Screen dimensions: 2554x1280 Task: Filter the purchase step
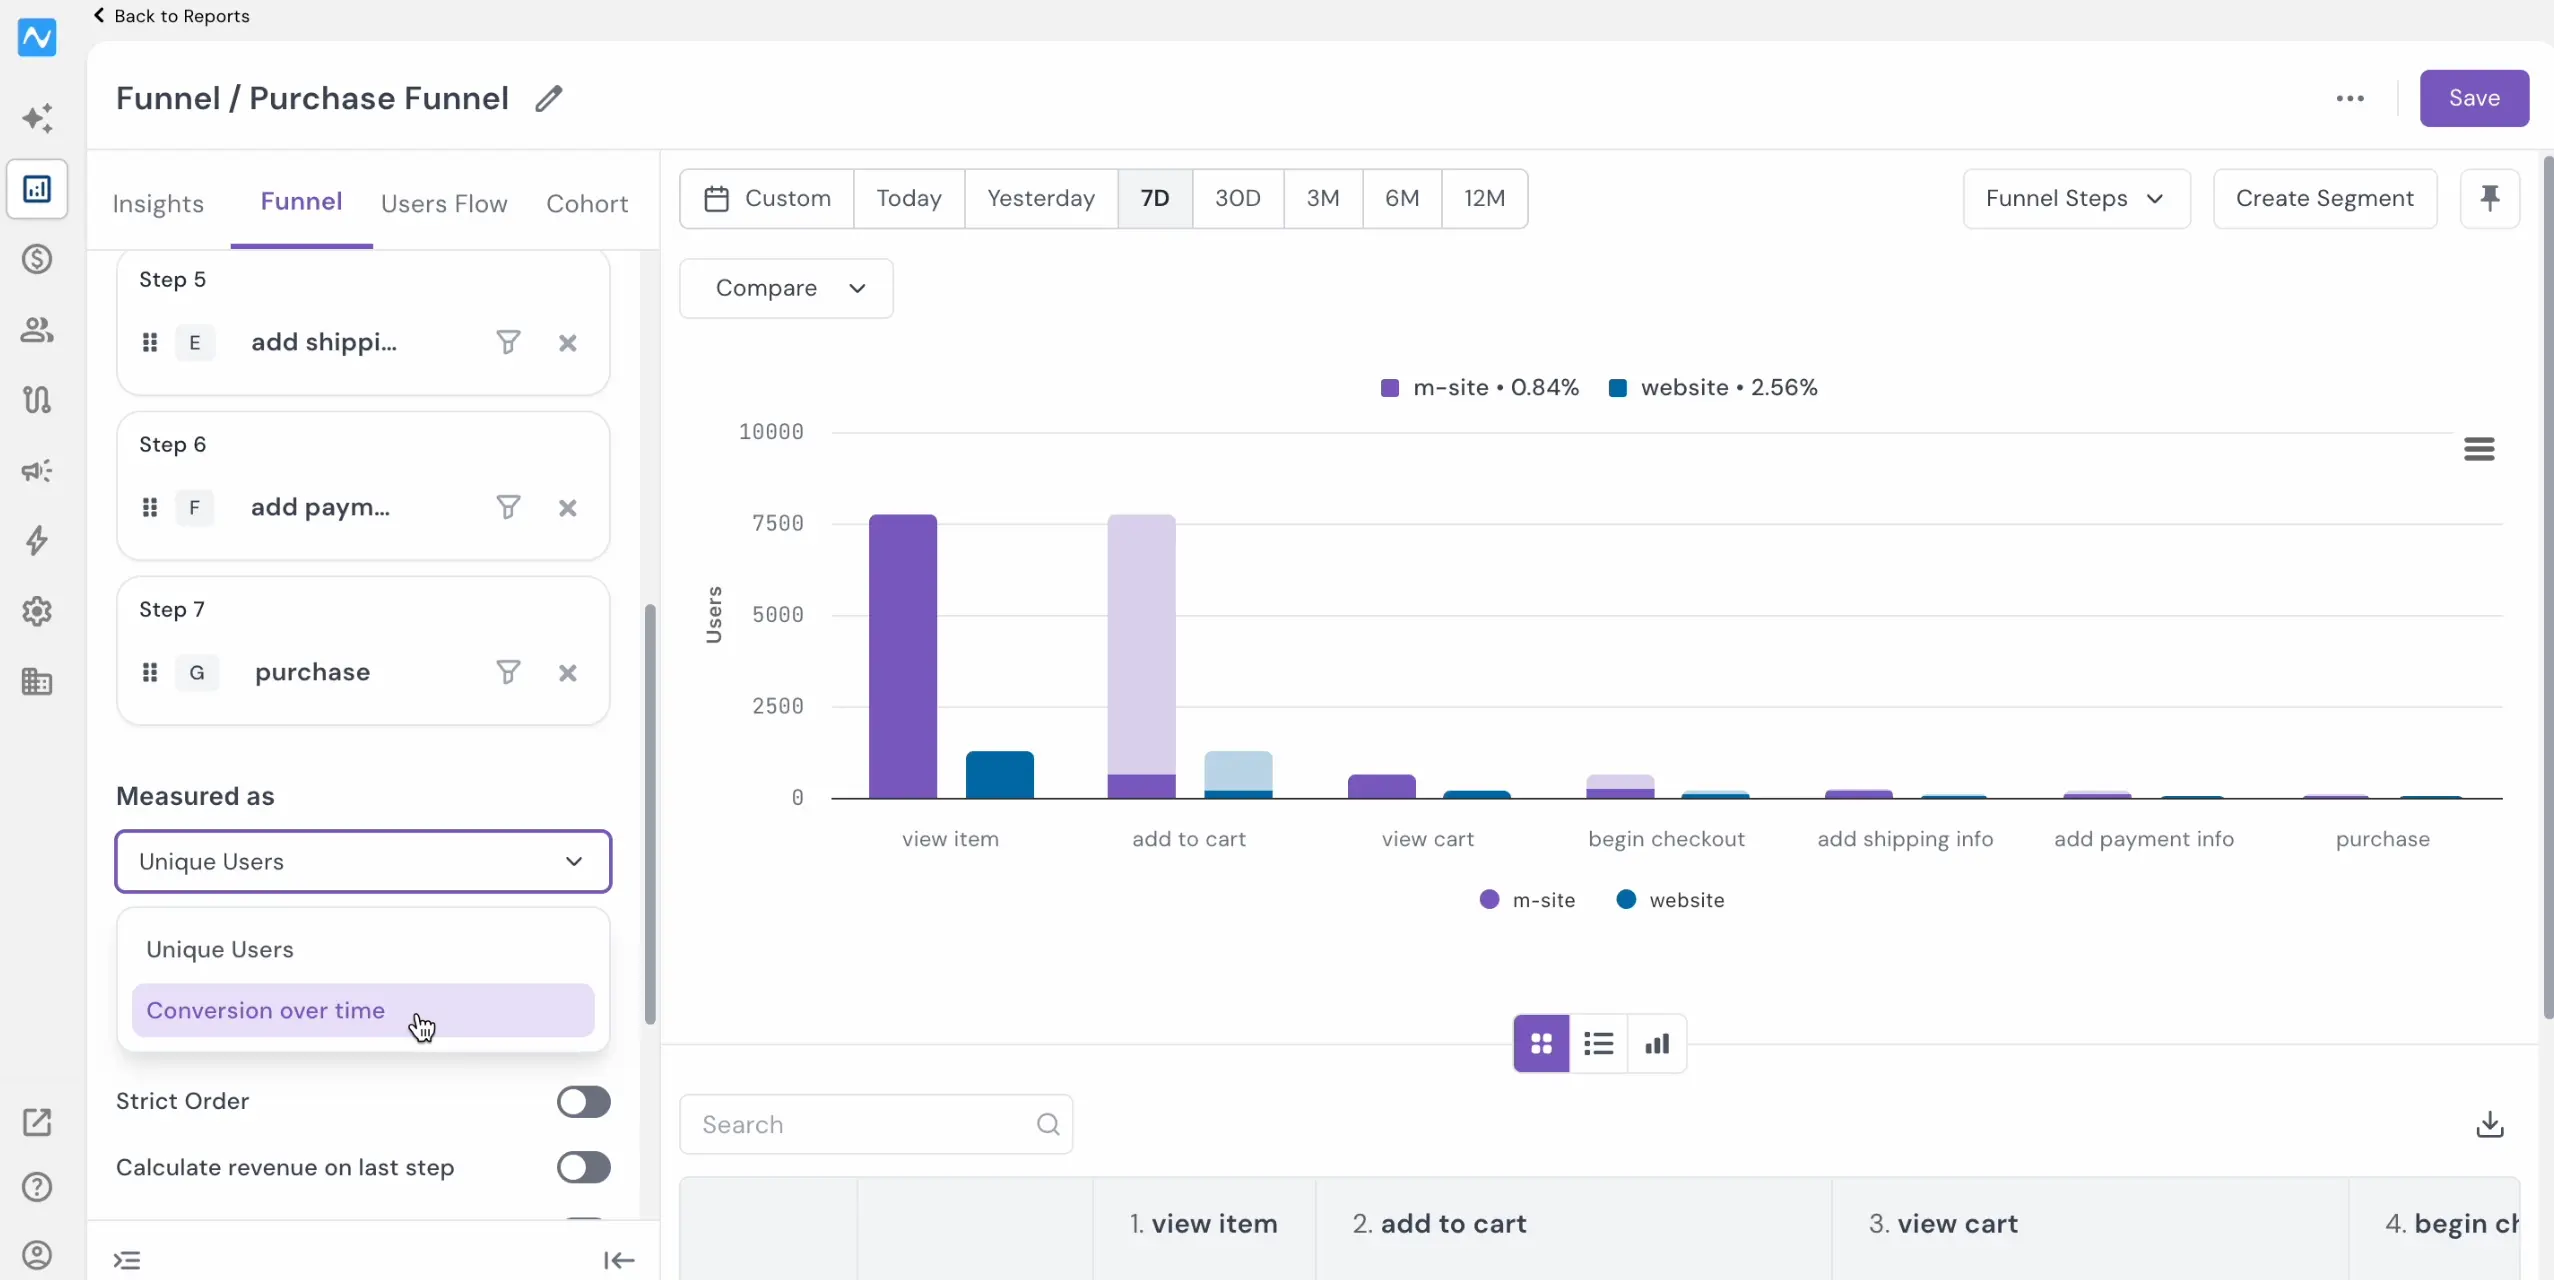(508, 673)
